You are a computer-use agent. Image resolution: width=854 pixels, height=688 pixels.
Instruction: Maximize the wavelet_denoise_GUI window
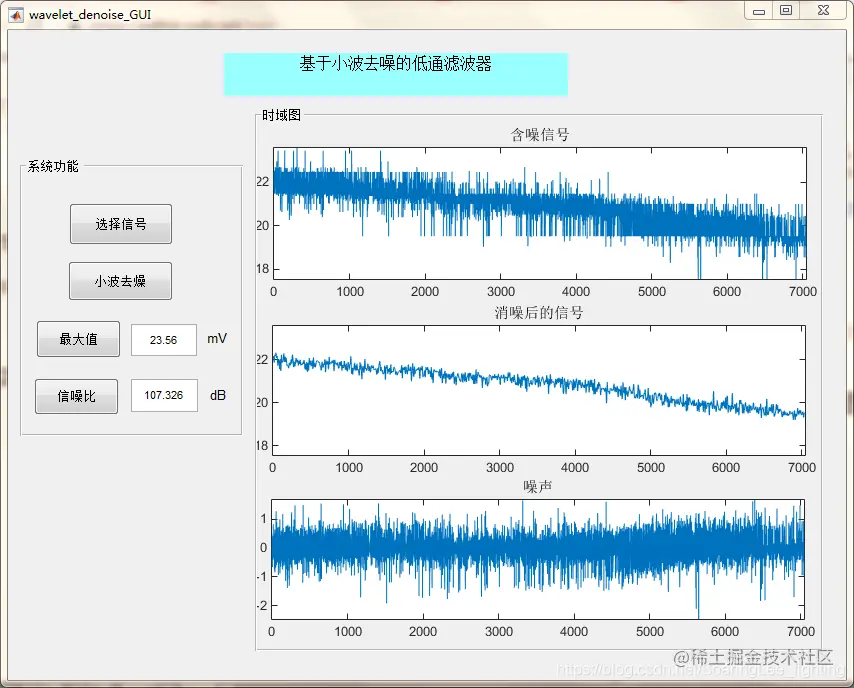point(786,10)
